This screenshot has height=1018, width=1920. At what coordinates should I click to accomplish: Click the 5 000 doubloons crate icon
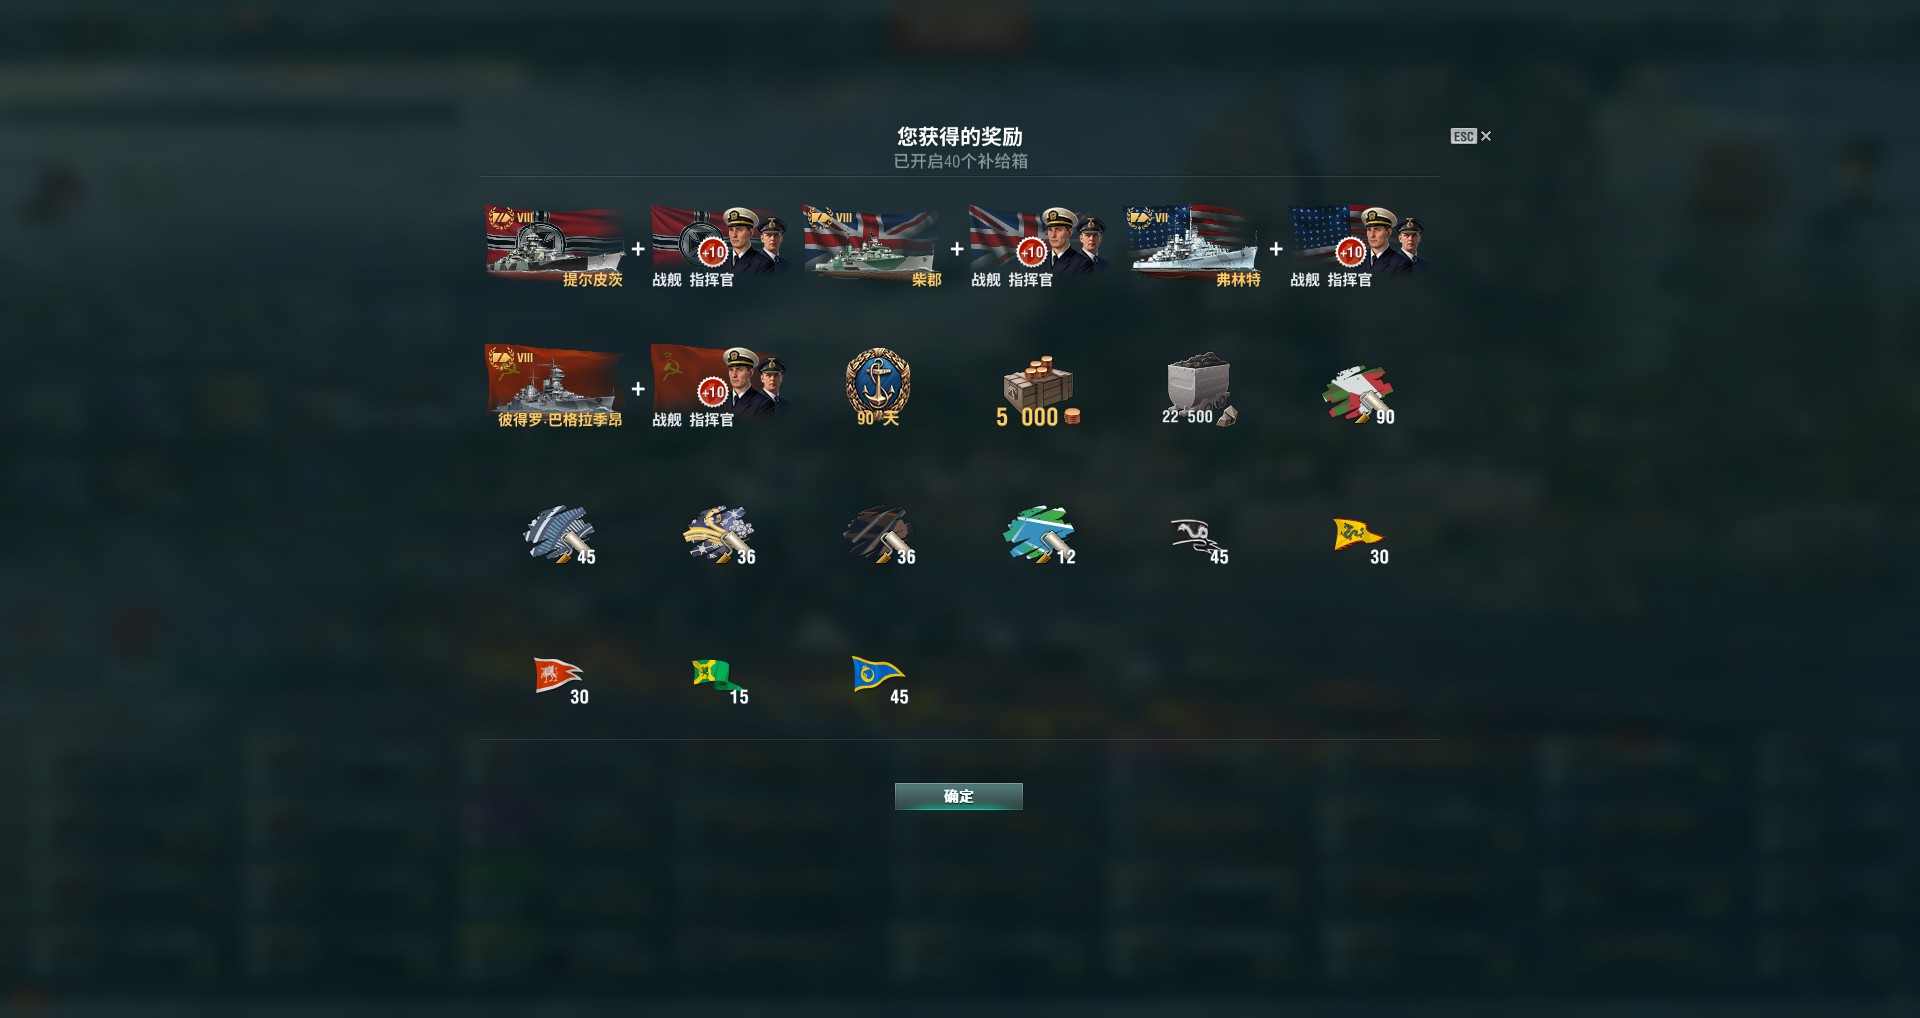click(x=1038, y=390)
